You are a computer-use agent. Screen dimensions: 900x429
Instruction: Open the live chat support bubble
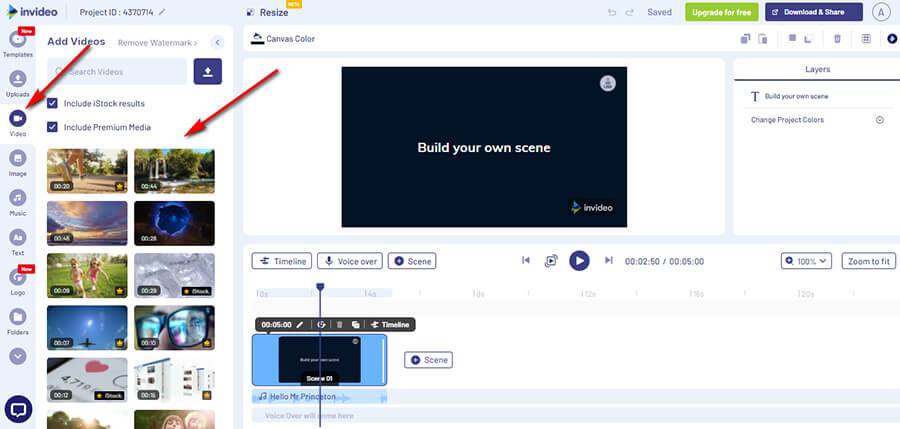(x=18, y=409)
